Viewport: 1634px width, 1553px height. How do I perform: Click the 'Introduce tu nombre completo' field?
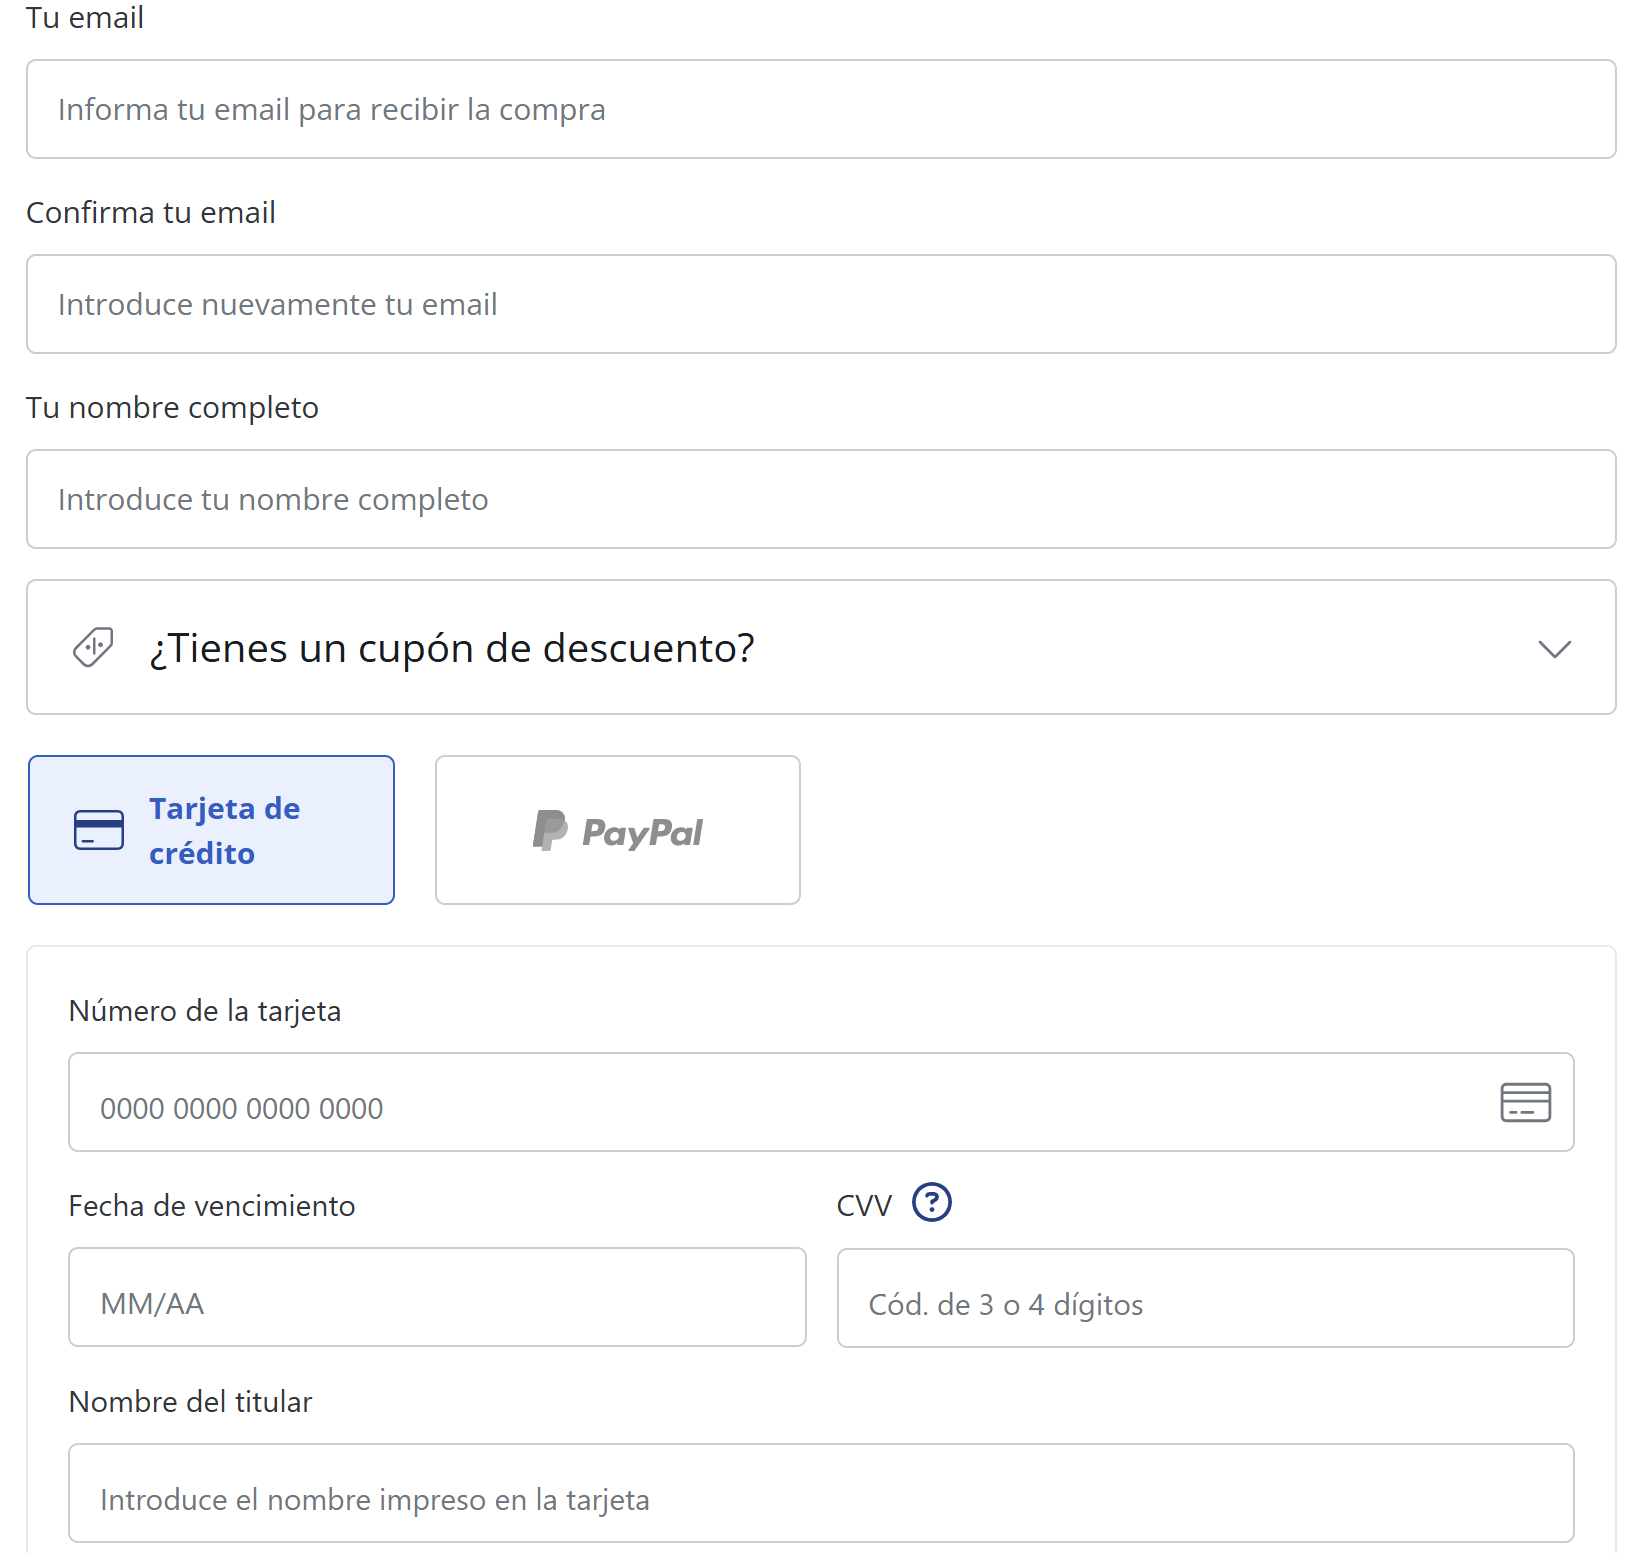pos(820,499)
